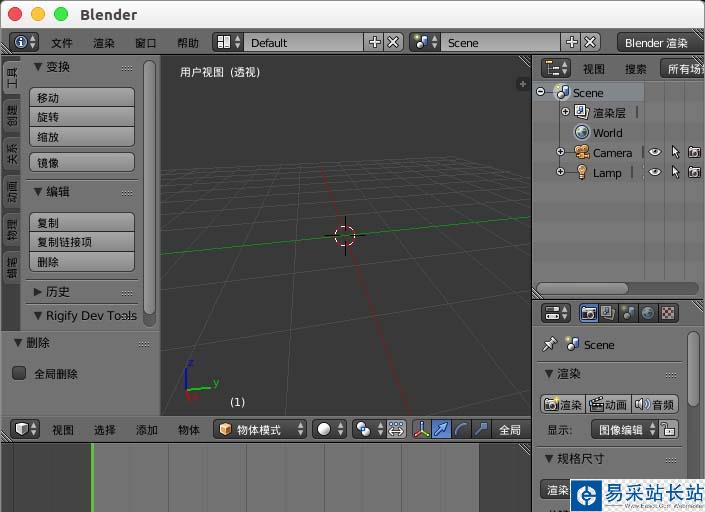Click the World globe icon
This screenshot has height=512, width=705.
tap(582, 133)
